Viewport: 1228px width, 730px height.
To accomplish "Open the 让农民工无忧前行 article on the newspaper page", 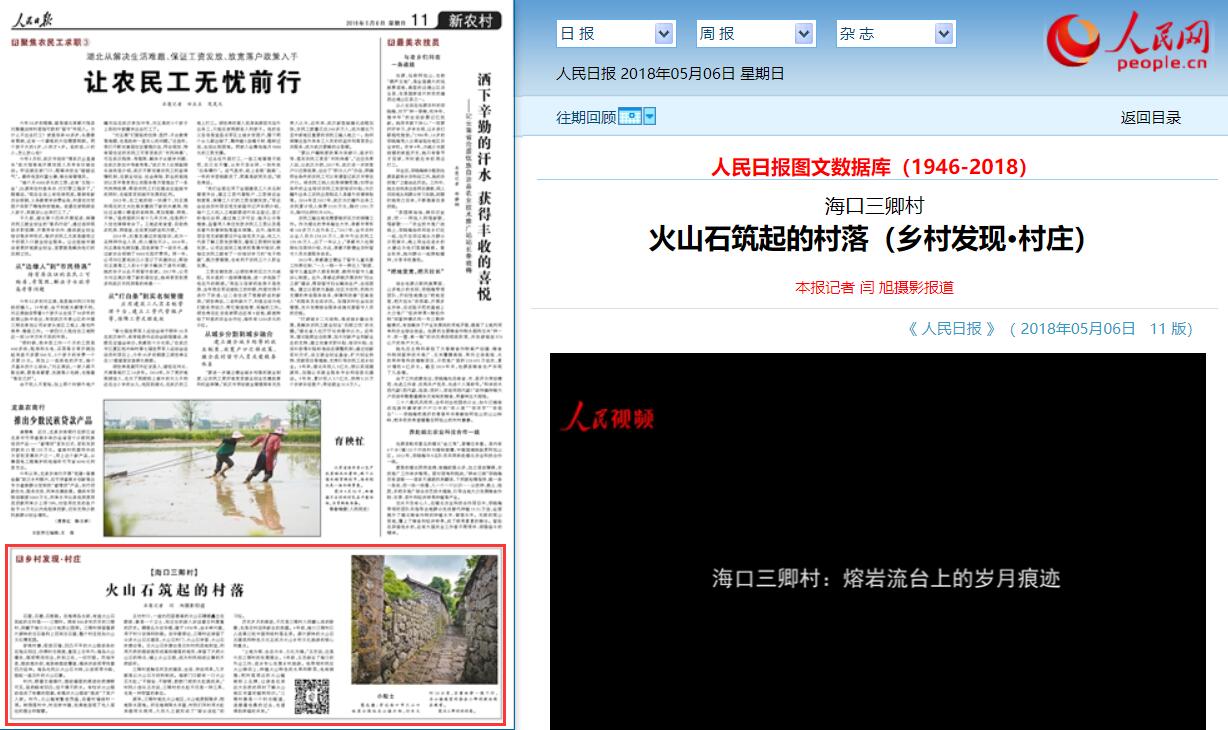I will [x=192, y=82].
